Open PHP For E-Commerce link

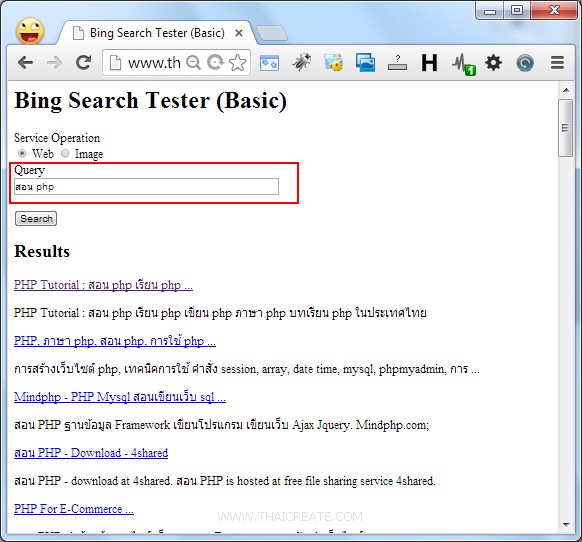(x=74, y=509)
